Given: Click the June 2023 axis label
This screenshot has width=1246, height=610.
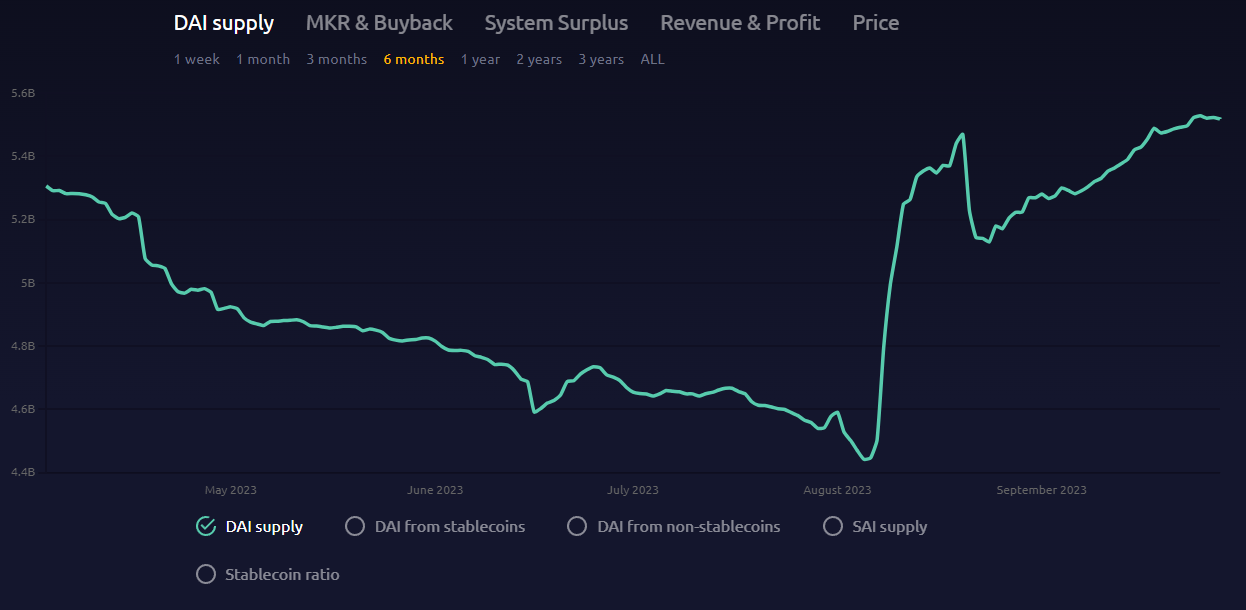Looking at the screenshot, I should click(435, 490).
